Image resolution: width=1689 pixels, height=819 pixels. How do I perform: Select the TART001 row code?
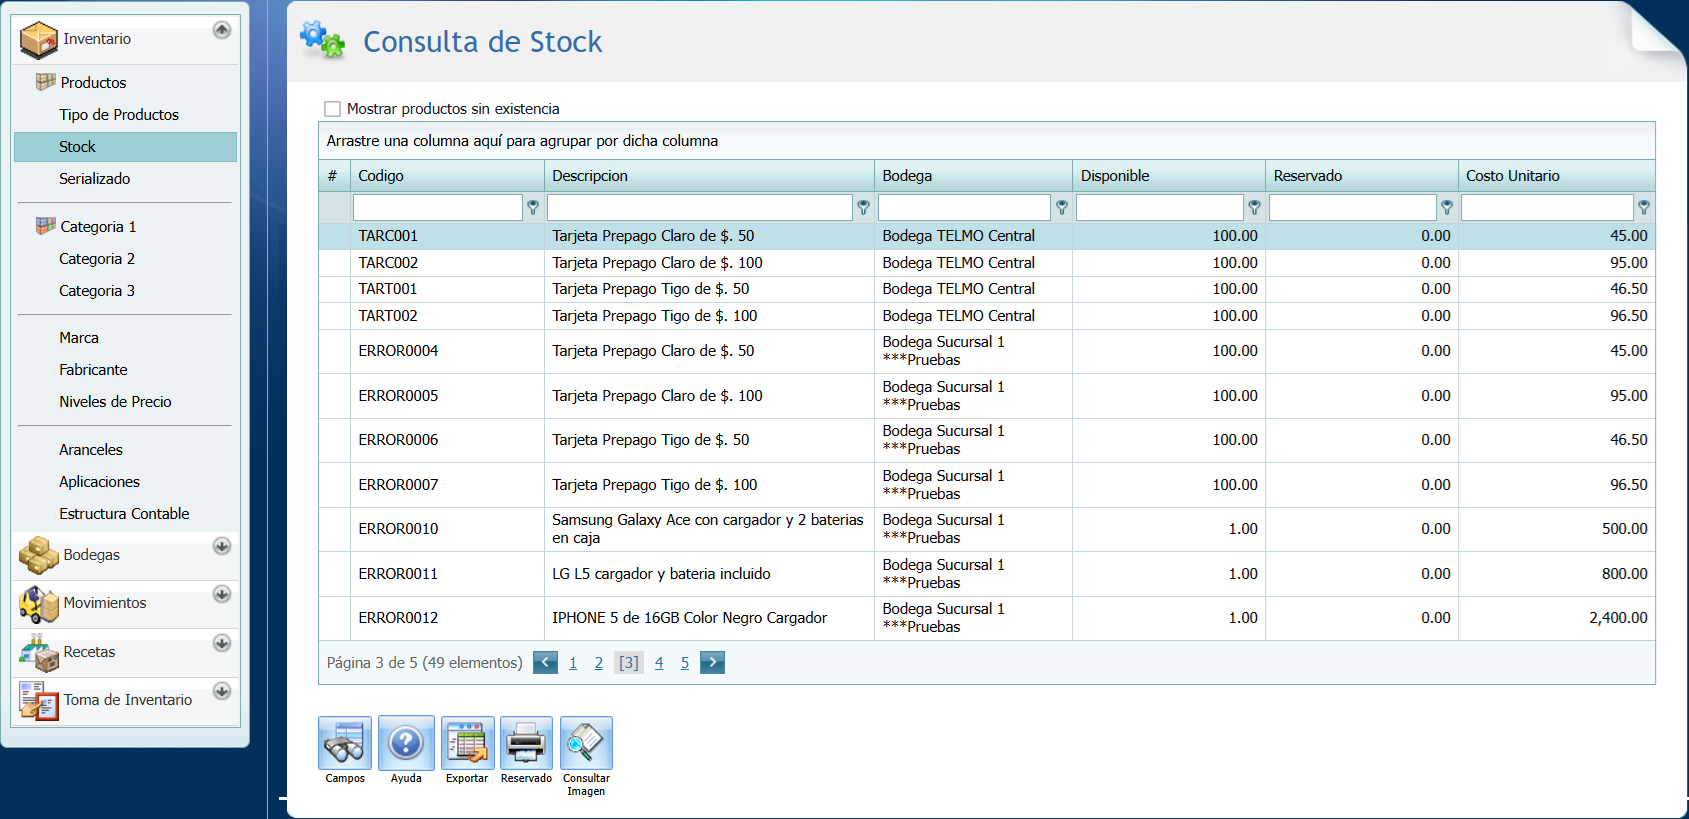click(x=388, y=289)
